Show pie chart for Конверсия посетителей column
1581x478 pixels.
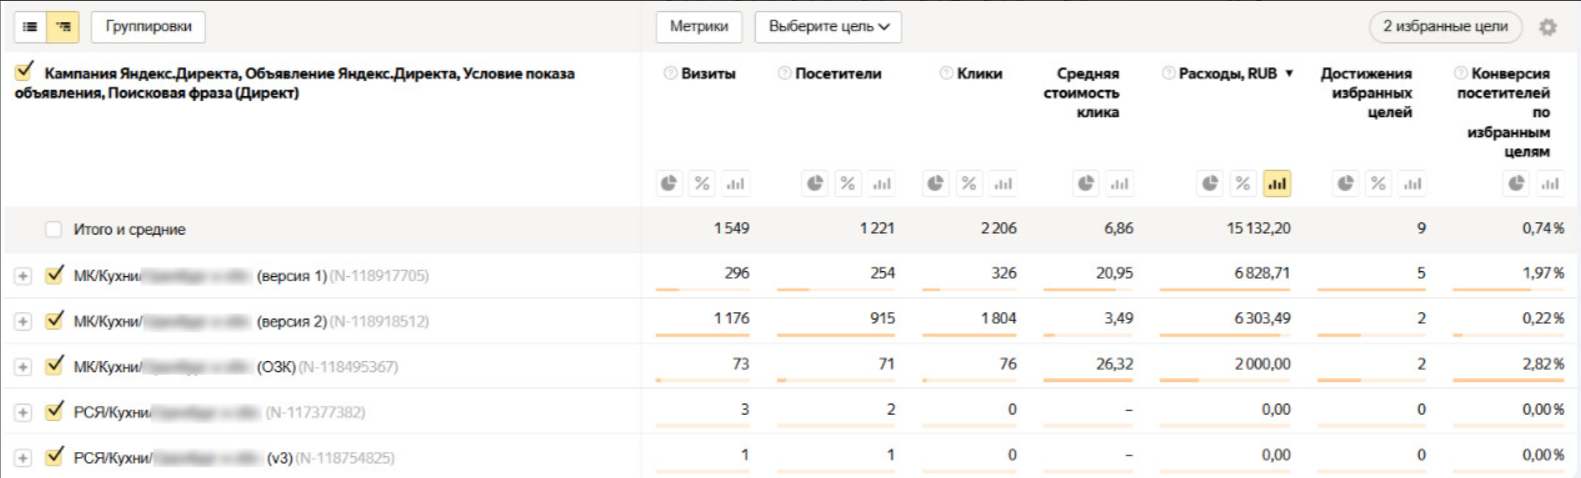click(1517, 183)
